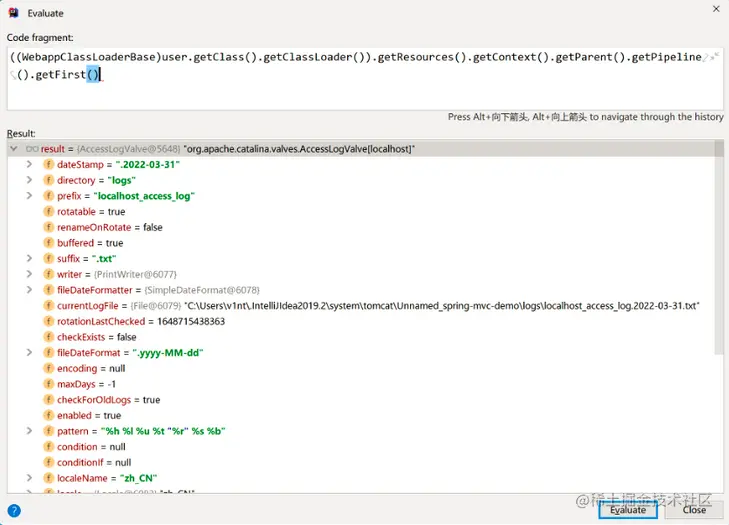
Task: Select the enabled = true row
Action: point(361,415)
